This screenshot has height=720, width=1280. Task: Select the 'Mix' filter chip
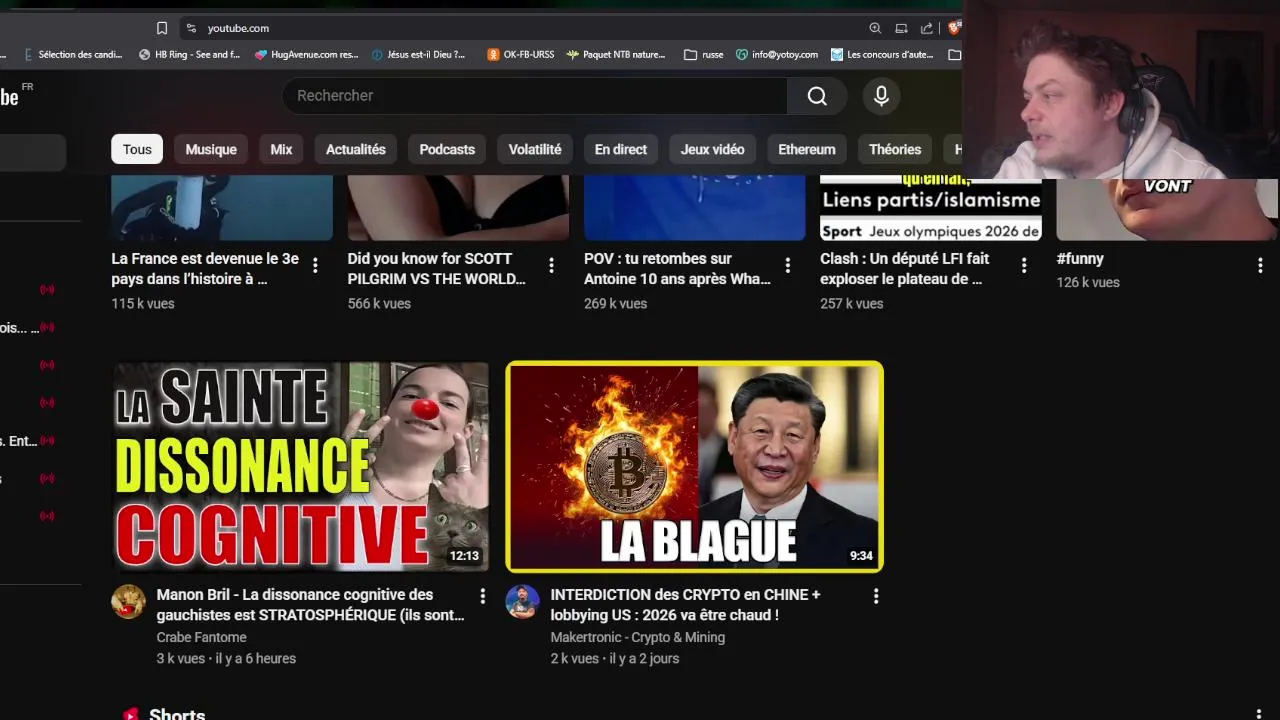pyautogui.click(x=281, y=149)
